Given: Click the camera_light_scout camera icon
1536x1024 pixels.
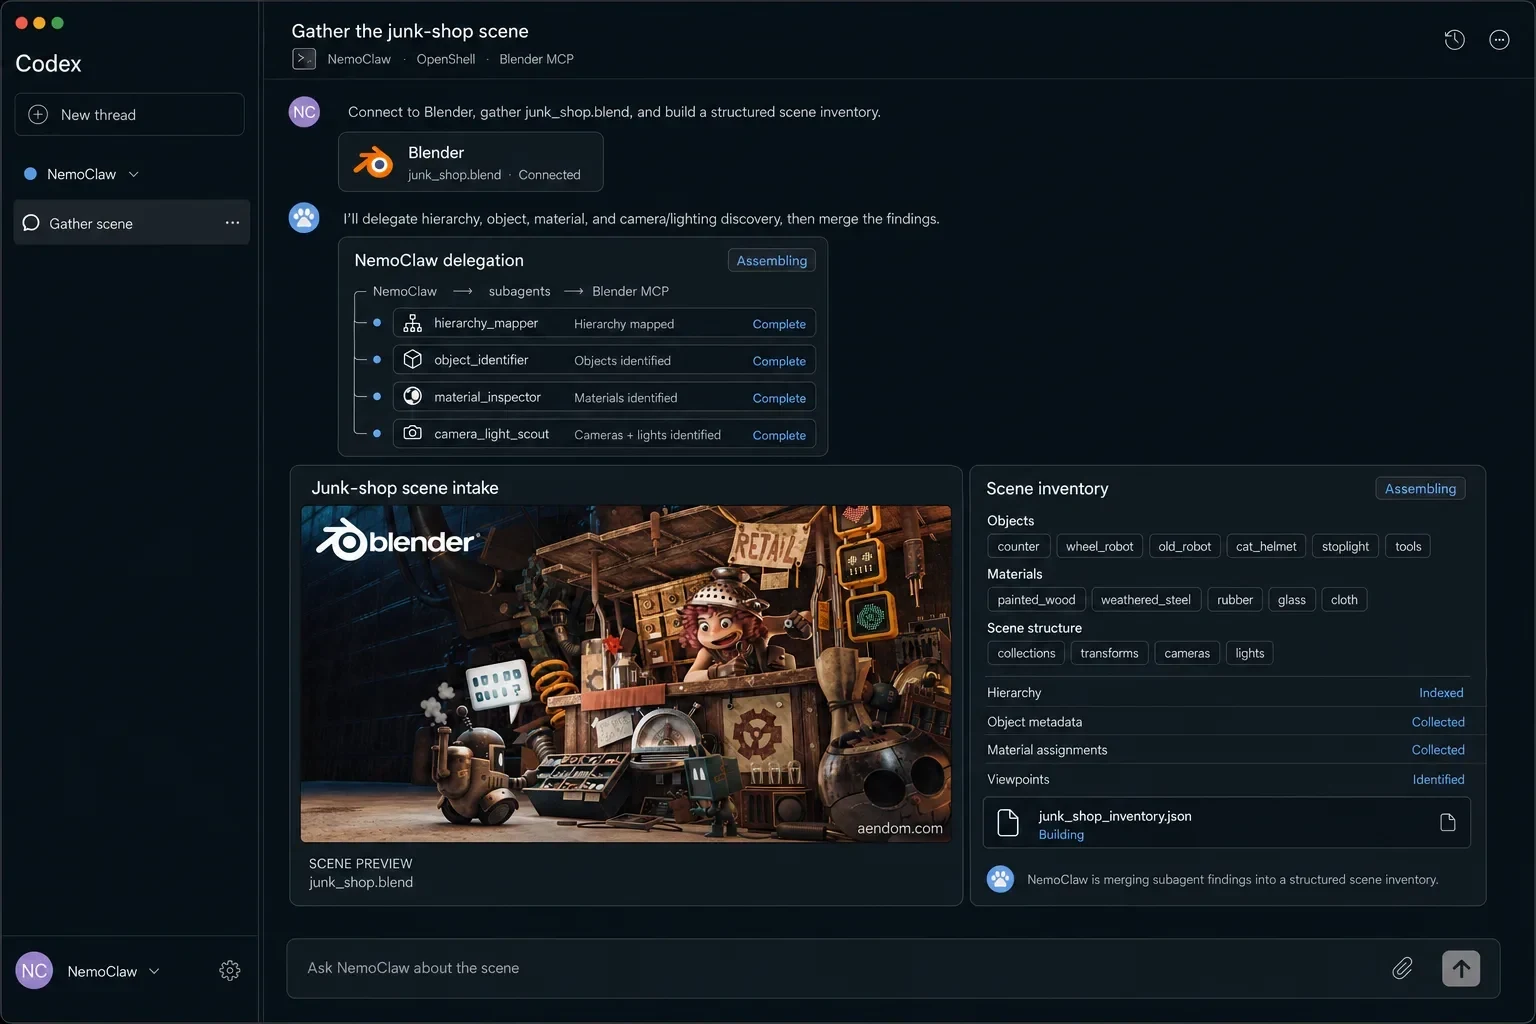Looking at the screenshot, I should click(x=412, y=434).
